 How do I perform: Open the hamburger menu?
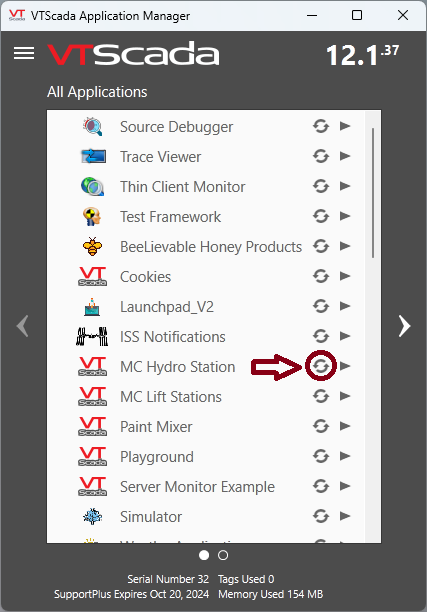pyautogui.click(x=24, y=53)
